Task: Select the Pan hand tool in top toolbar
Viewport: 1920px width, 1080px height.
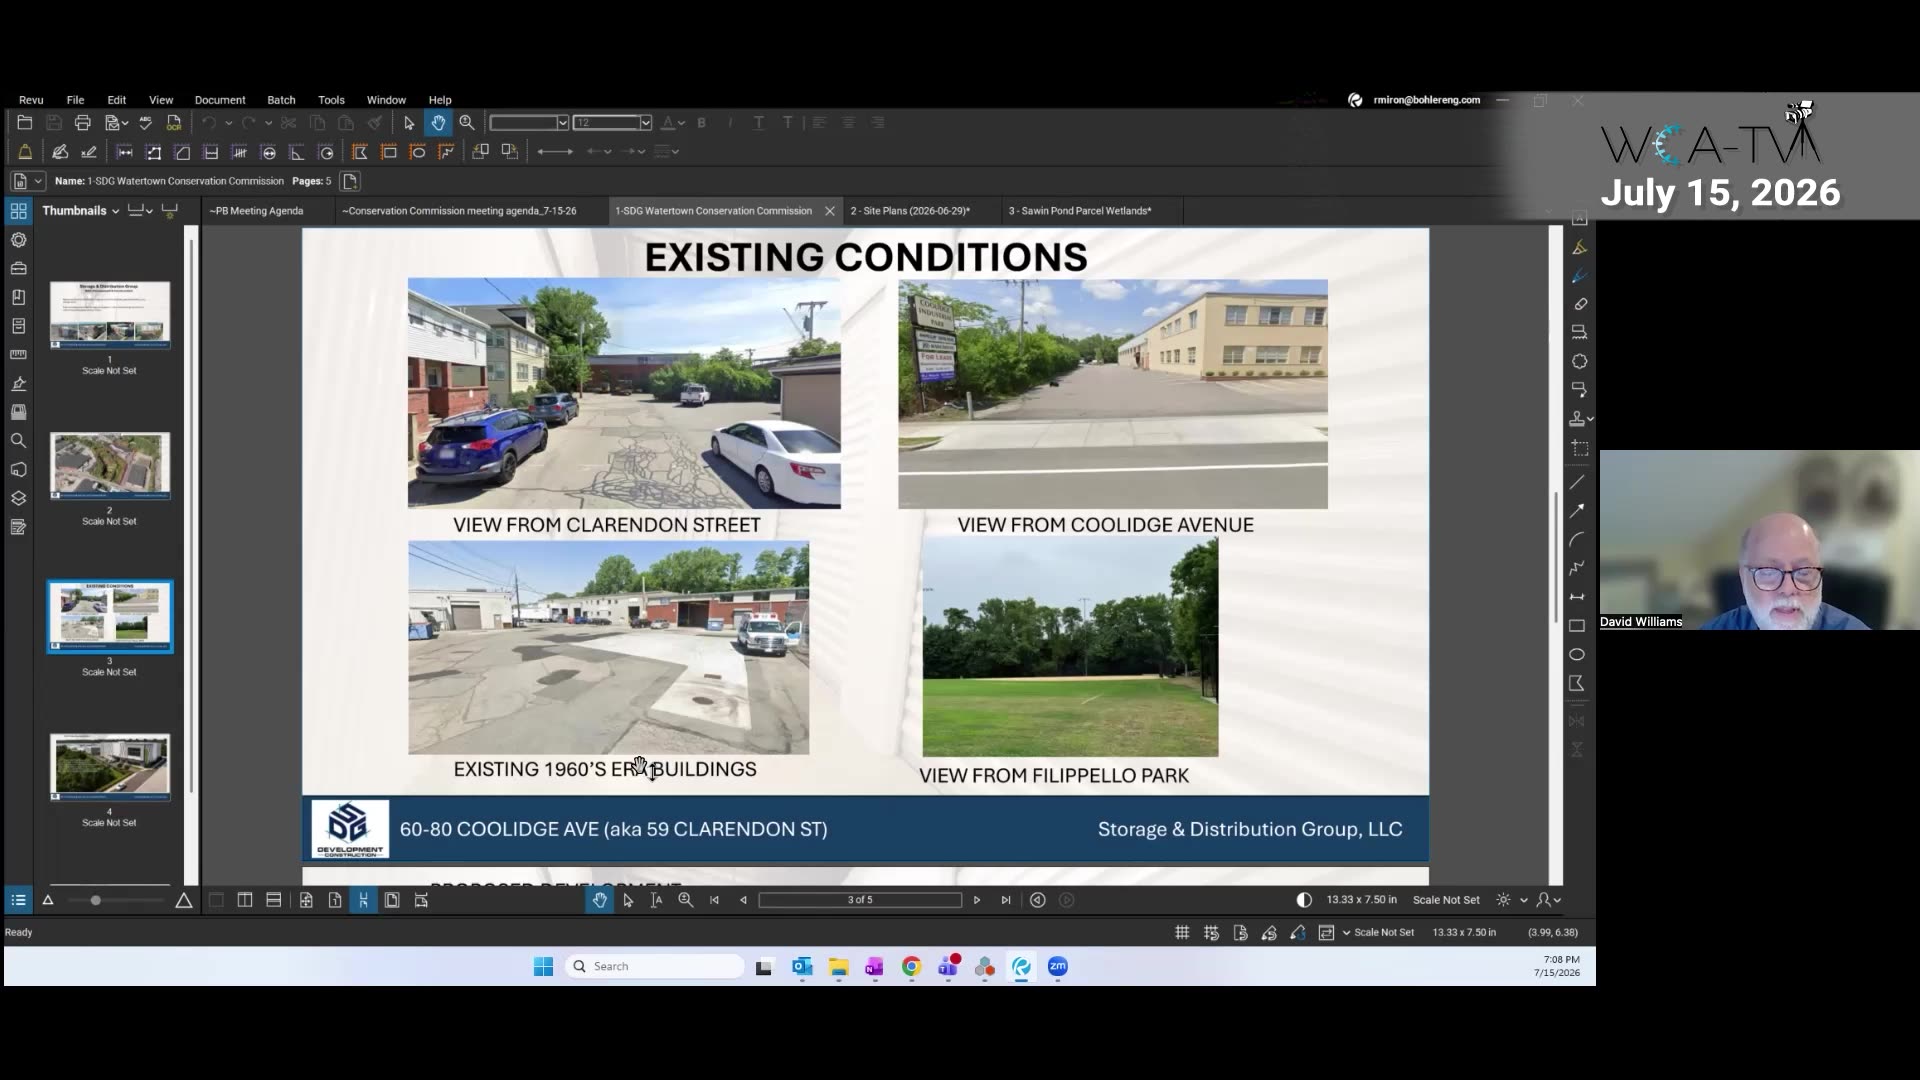Action: pyautogui.click(x=438, y=123)
